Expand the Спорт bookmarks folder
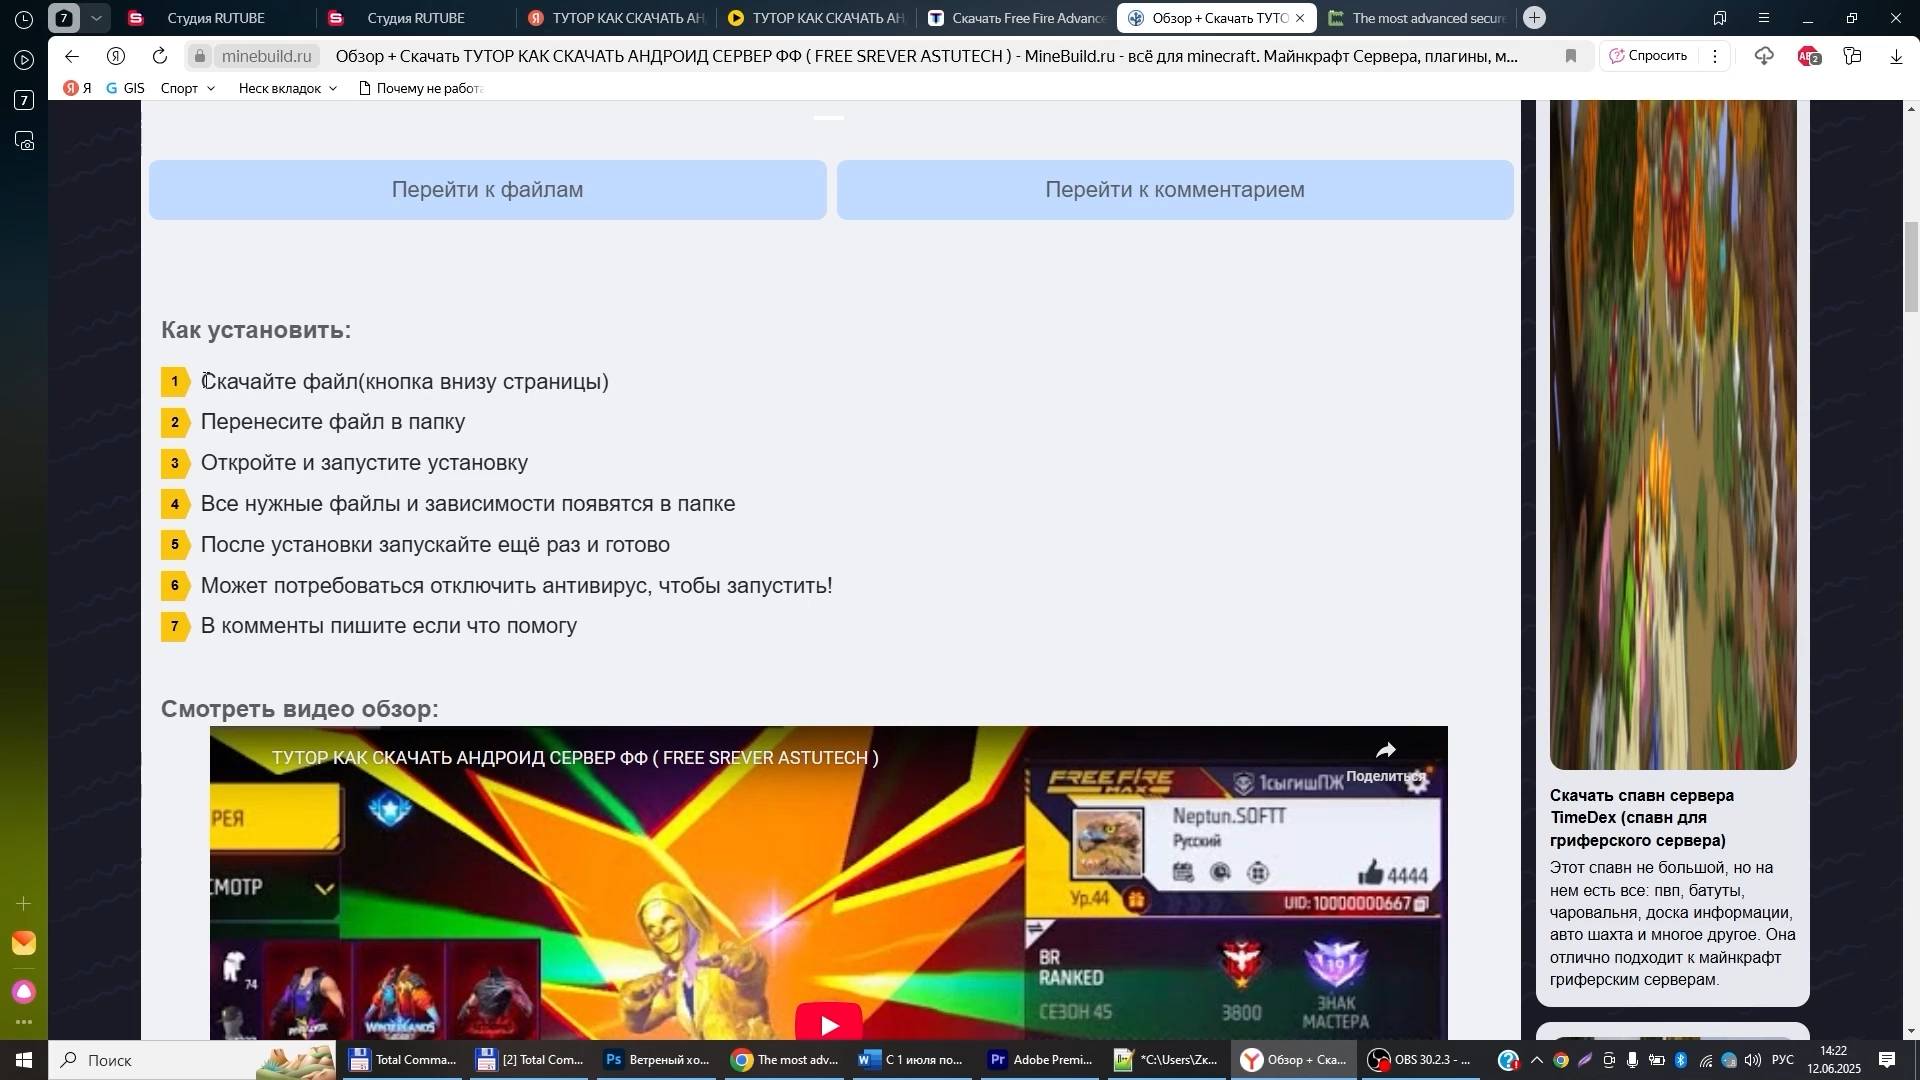The image size is (1920, 1080). (188, 88)
